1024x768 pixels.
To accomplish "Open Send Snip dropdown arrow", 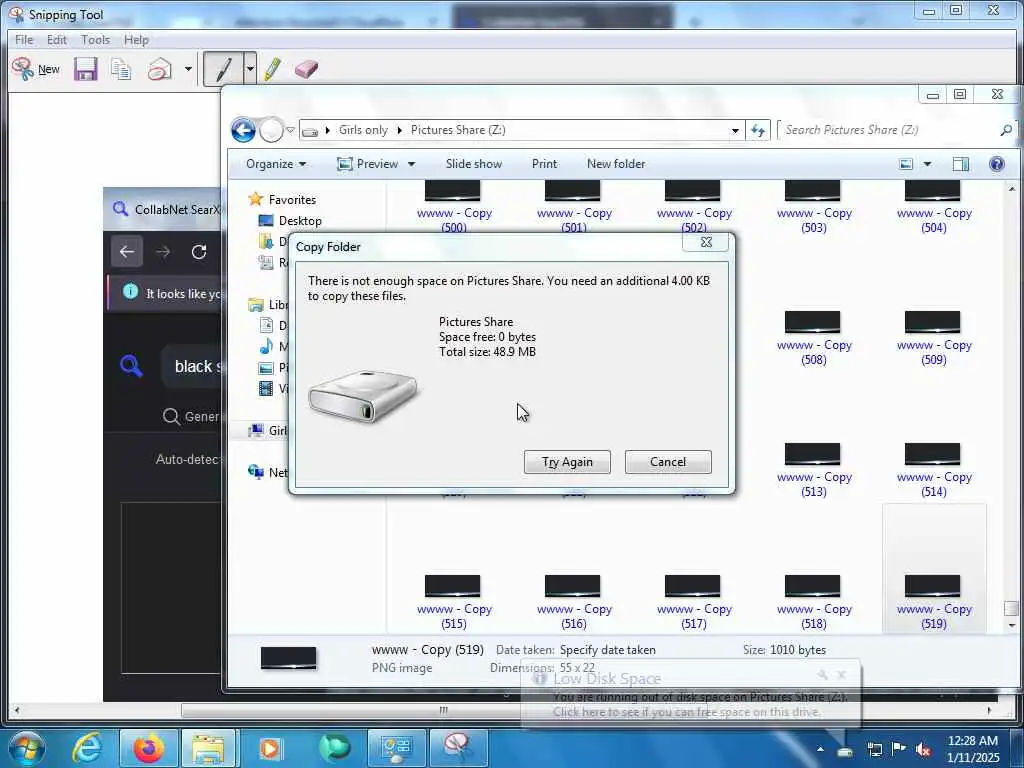I will 188,69.
